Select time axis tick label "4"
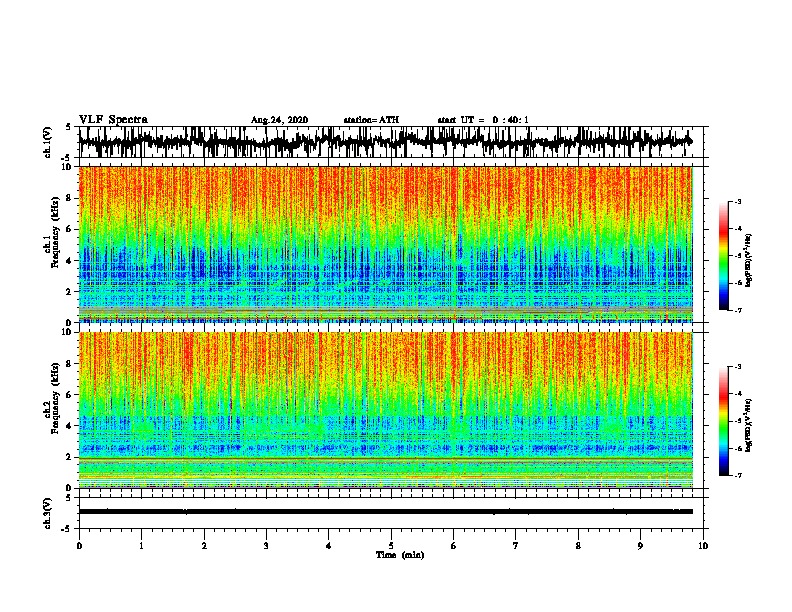792x612 pixels. tap(329, 546)
